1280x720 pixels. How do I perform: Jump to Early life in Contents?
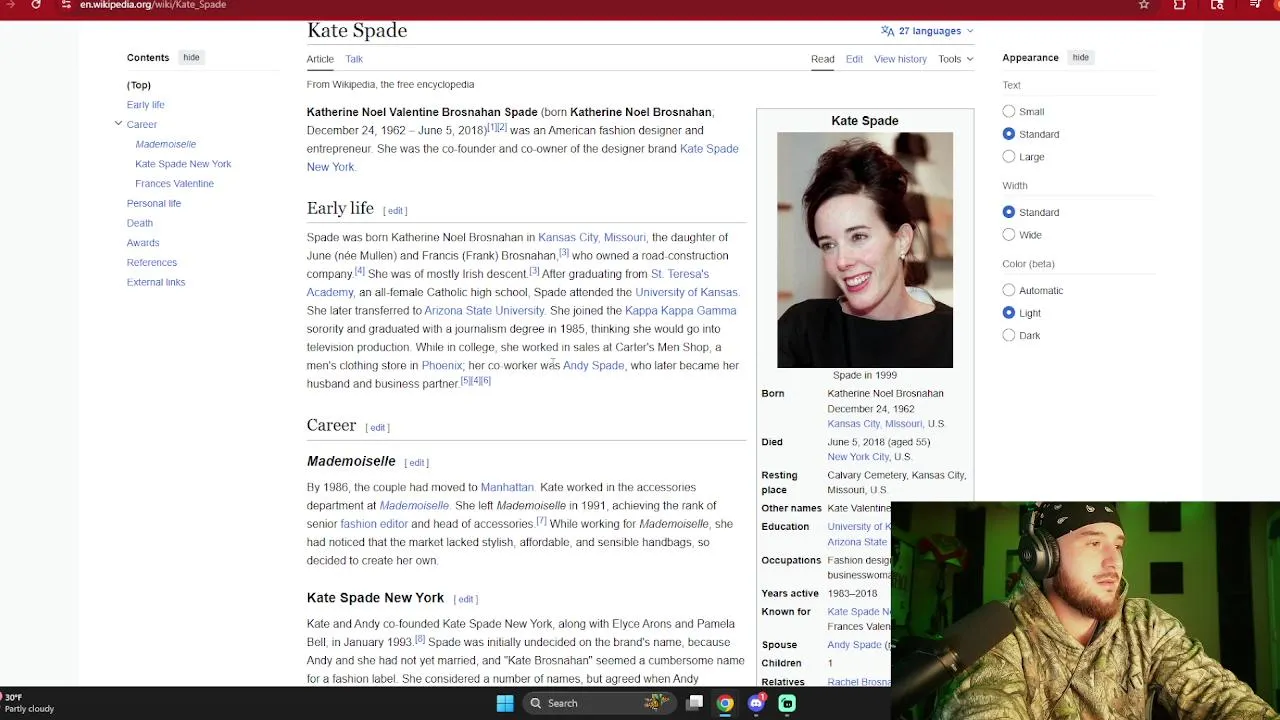click(x=145, y=105)
